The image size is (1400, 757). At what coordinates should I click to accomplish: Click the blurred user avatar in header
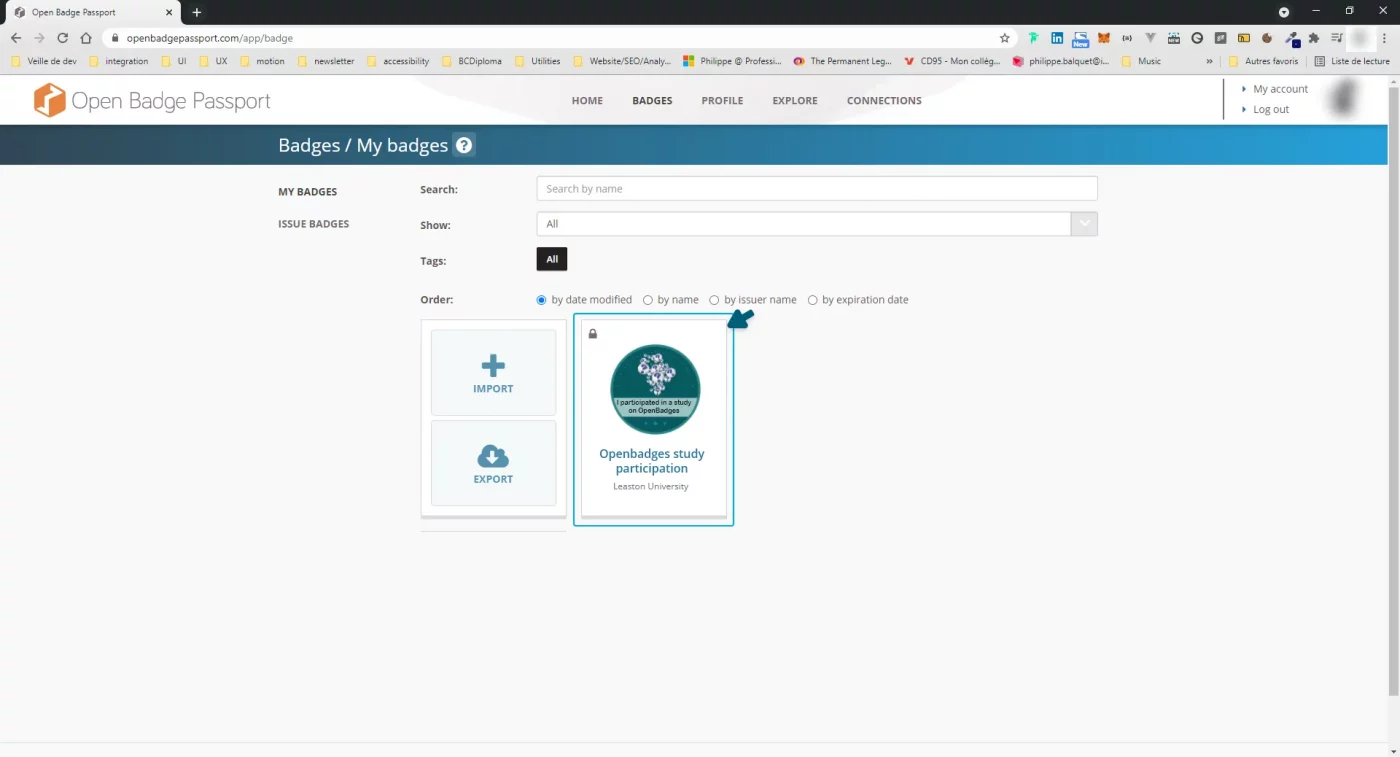pyautogui.click(x=1345, y=99)
